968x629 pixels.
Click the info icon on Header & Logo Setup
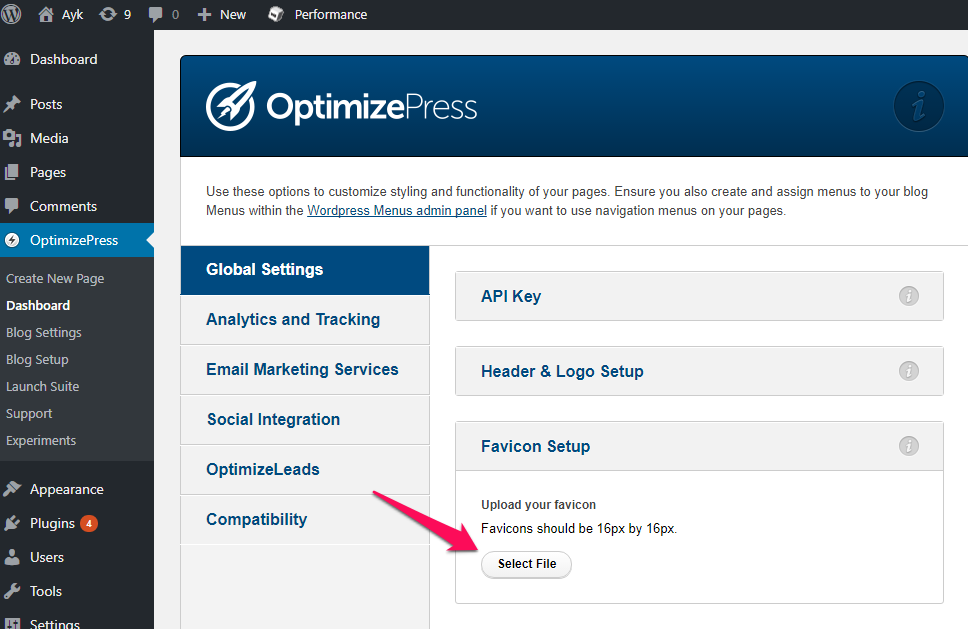click(908, 371)
